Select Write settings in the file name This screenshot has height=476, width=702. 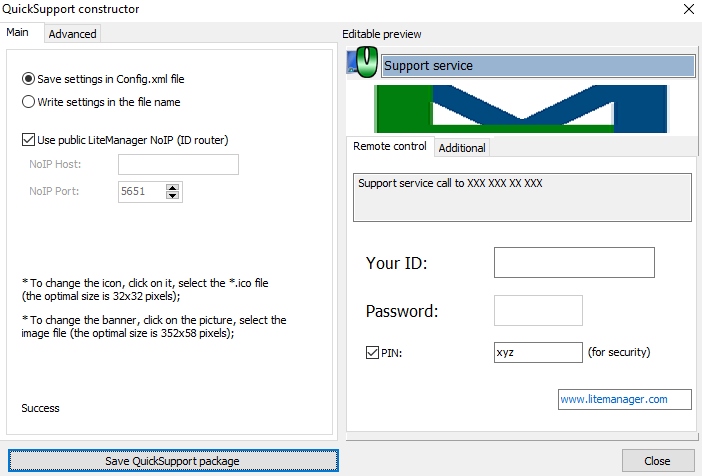tap(101, 102)
